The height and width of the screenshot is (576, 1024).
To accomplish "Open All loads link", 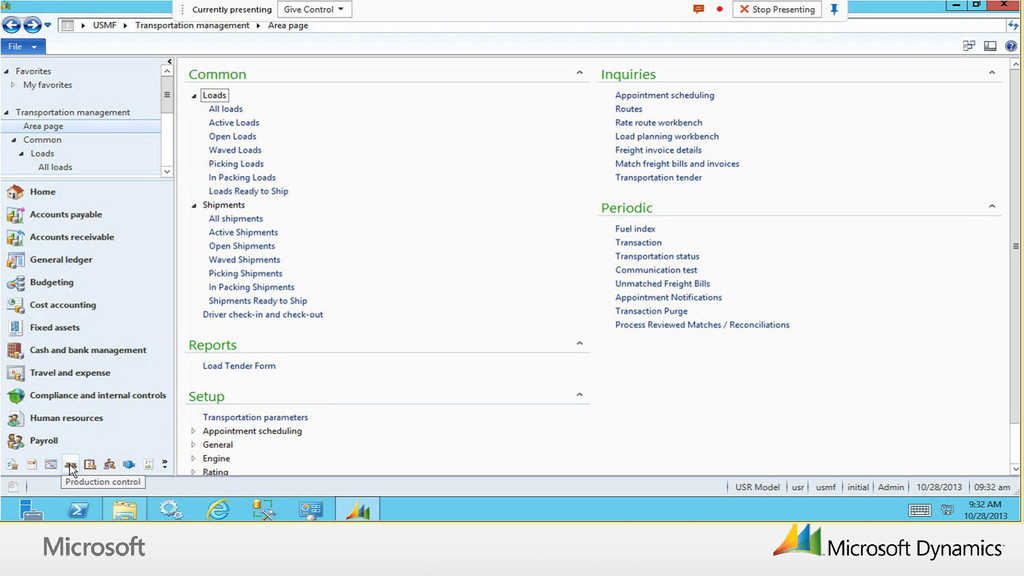I will click(x=225, y=109).
